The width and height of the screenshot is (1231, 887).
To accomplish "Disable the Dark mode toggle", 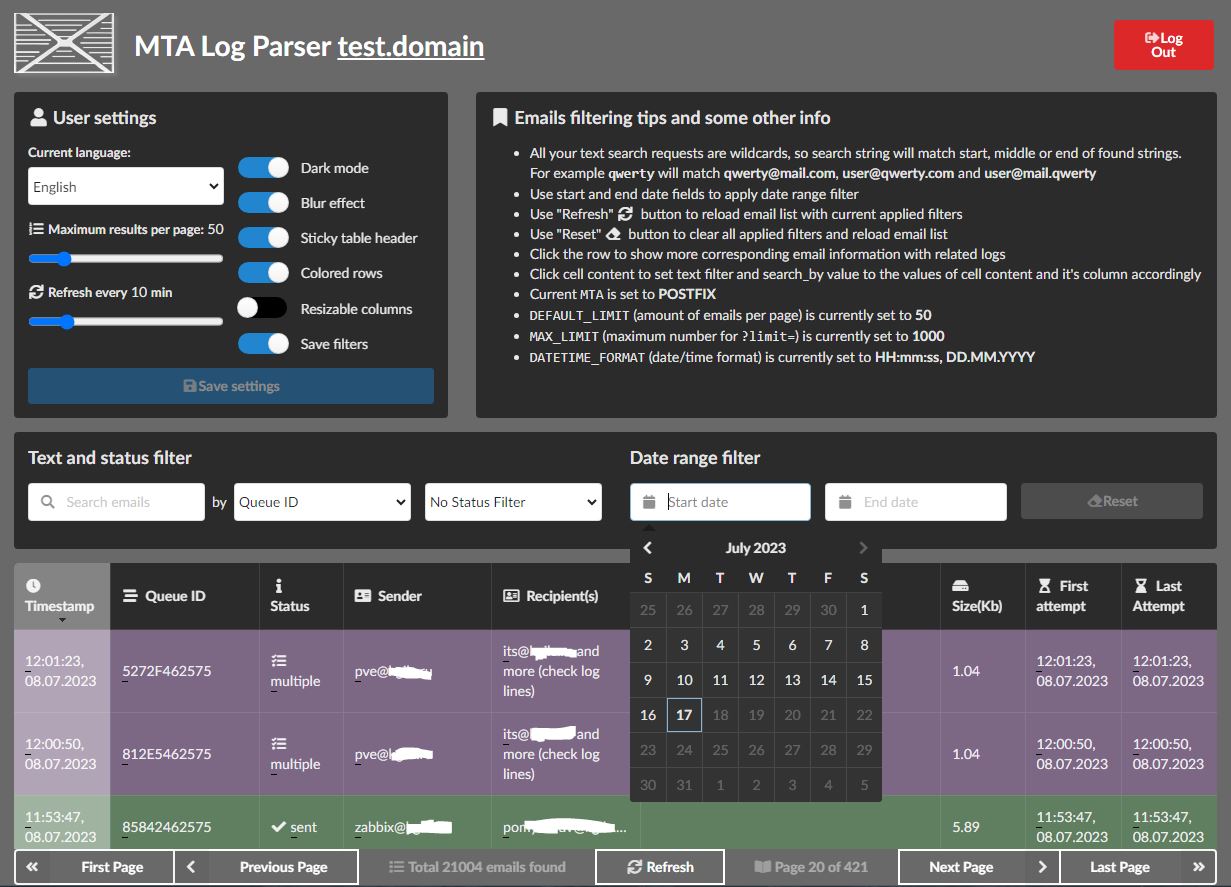I will coord(263,168).
